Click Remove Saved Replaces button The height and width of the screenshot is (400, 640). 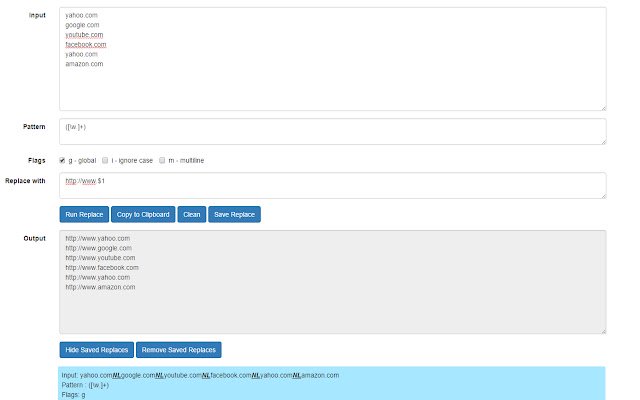click(179, 350)
